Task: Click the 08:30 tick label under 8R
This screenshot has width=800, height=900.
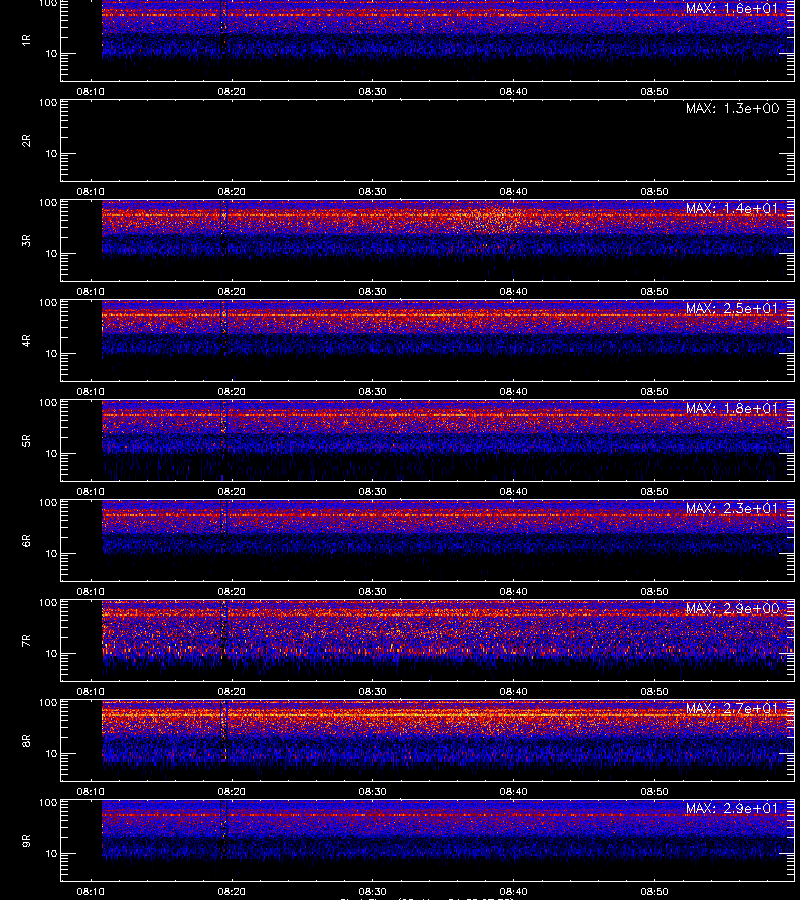Action: (372, 792)
